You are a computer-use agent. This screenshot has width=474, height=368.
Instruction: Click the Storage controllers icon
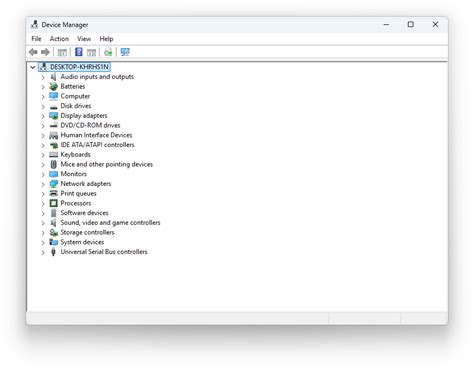coord(53,232)
